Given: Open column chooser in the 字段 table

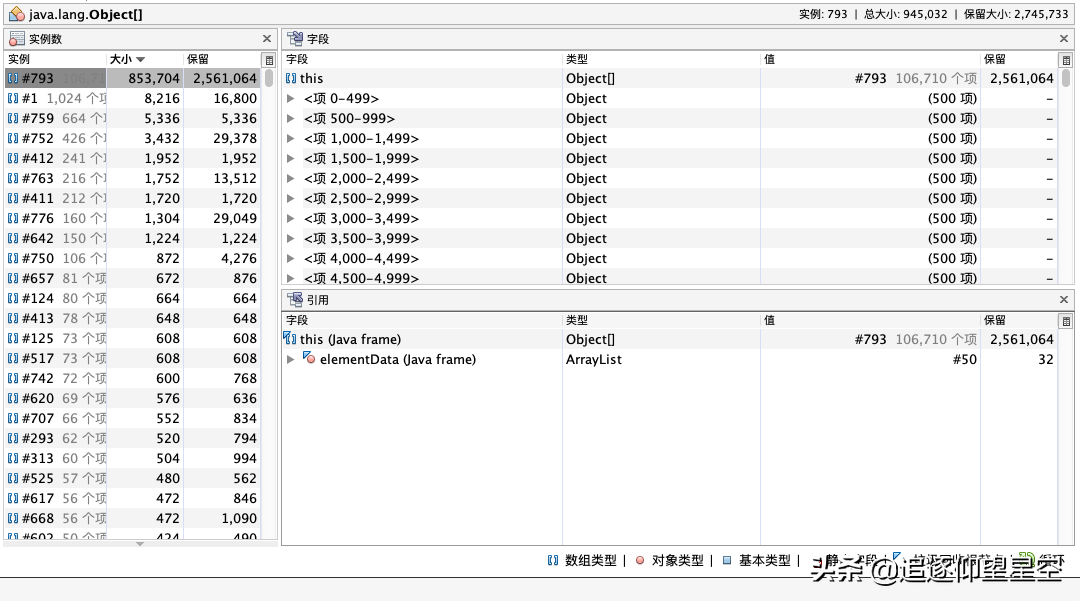Looking at the screenshot, I should pos(1066,60).
